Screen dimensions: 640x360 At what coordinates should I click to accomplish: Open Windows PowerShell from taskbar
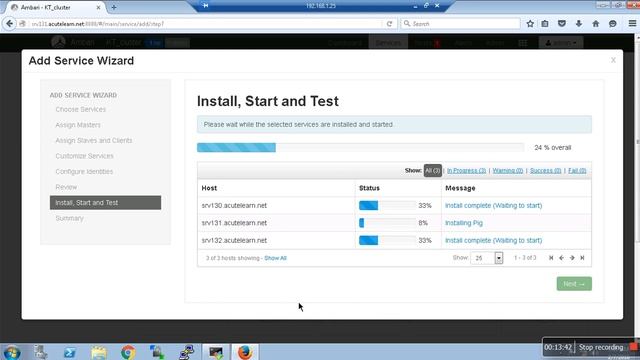tap(70, 352)
